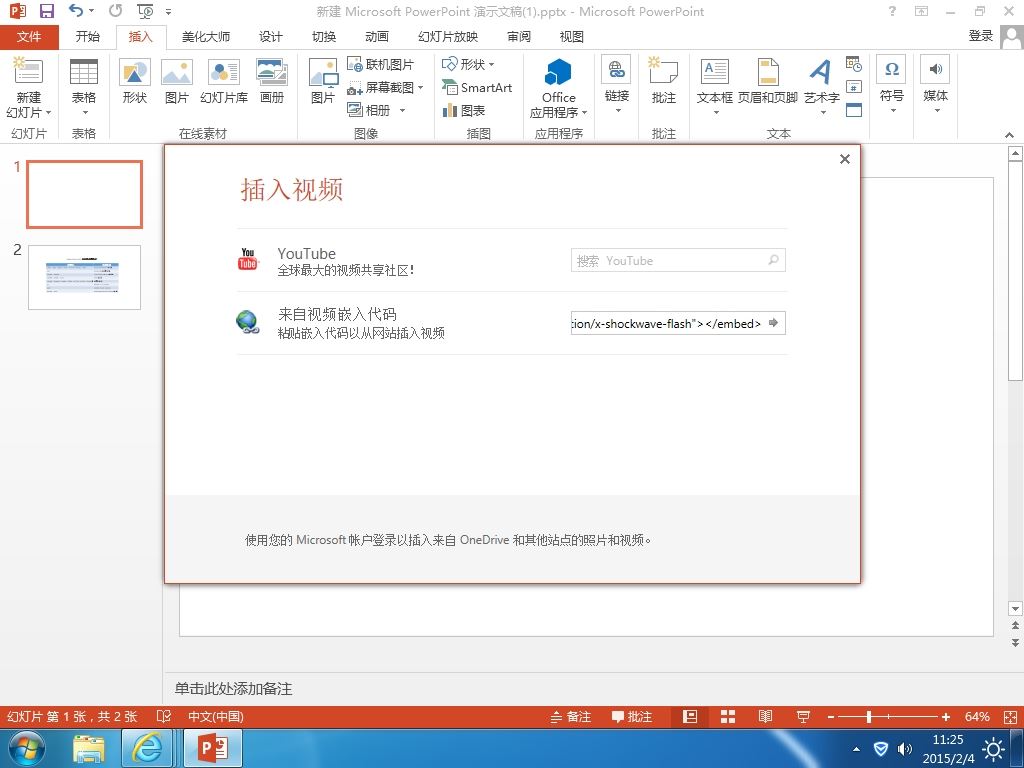Zoom in with plus button
Image resolution: width=1024 pixels, height=768 pixels.
point(946,716)
